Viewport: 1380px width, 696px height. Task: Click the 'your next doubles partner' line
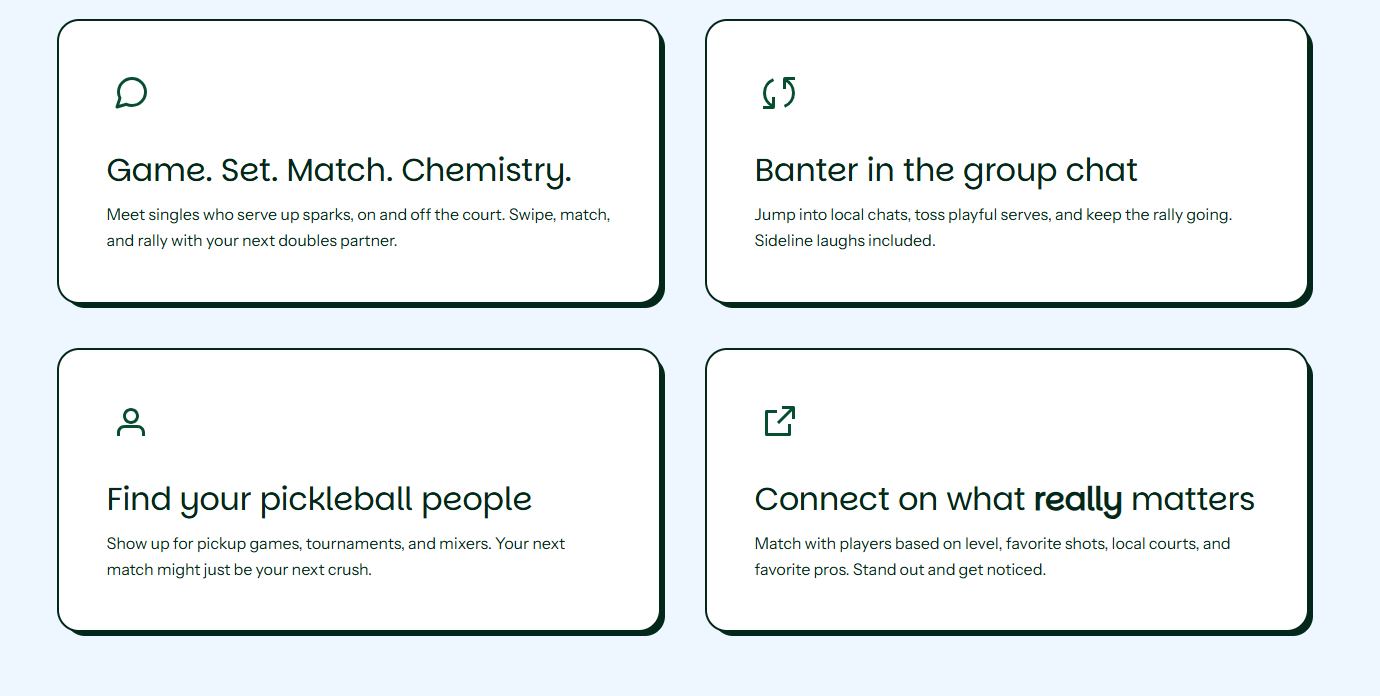[252, 241]
